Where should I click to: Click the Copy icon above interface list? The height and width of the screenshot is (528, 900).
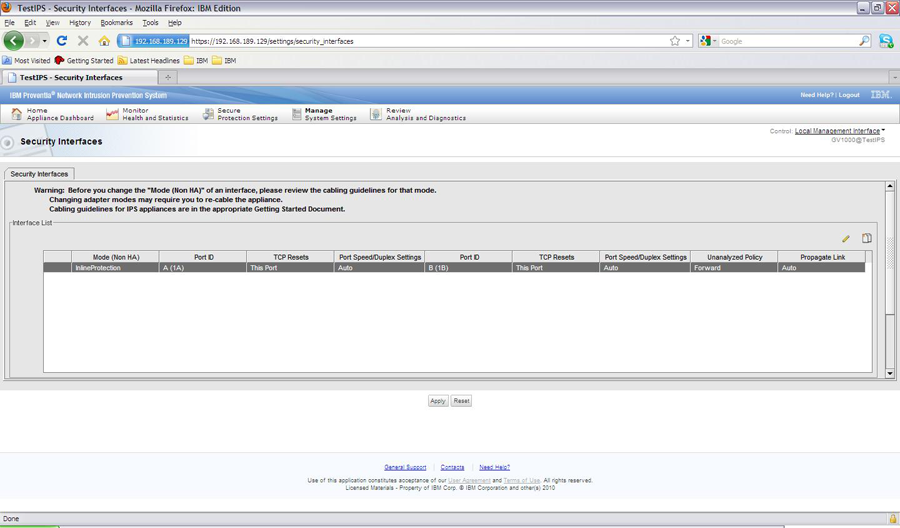867,238
